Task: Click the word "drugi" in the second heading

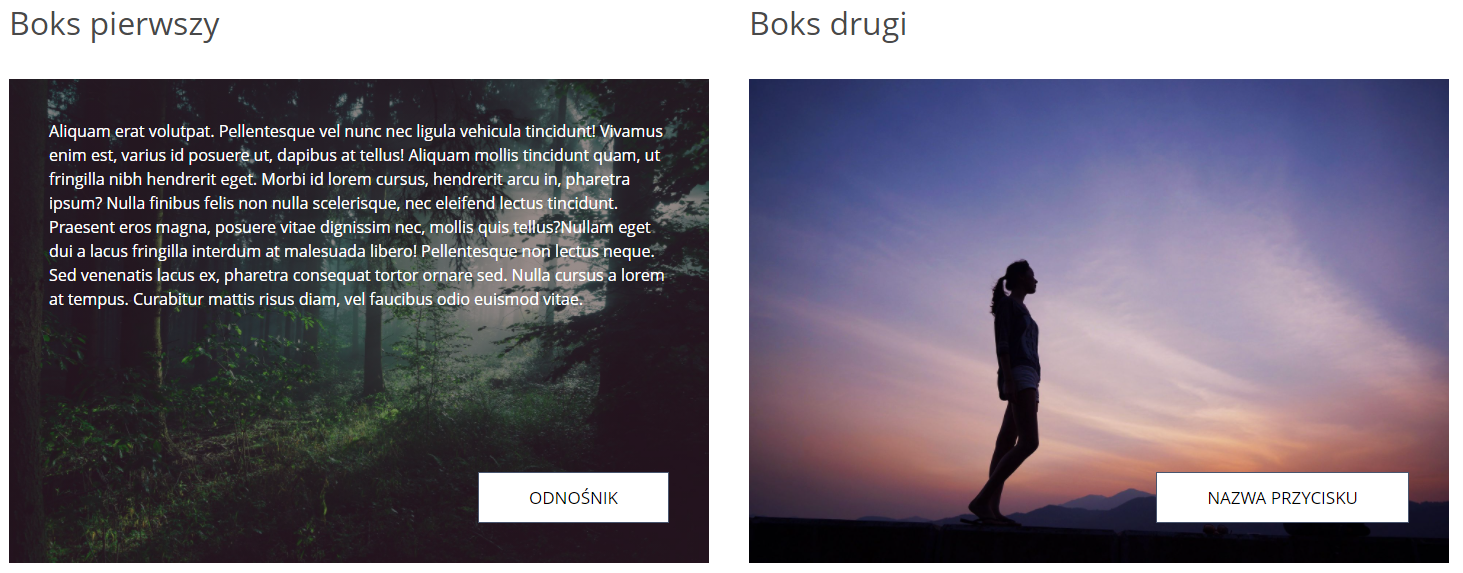Action: tap(868, 26)
